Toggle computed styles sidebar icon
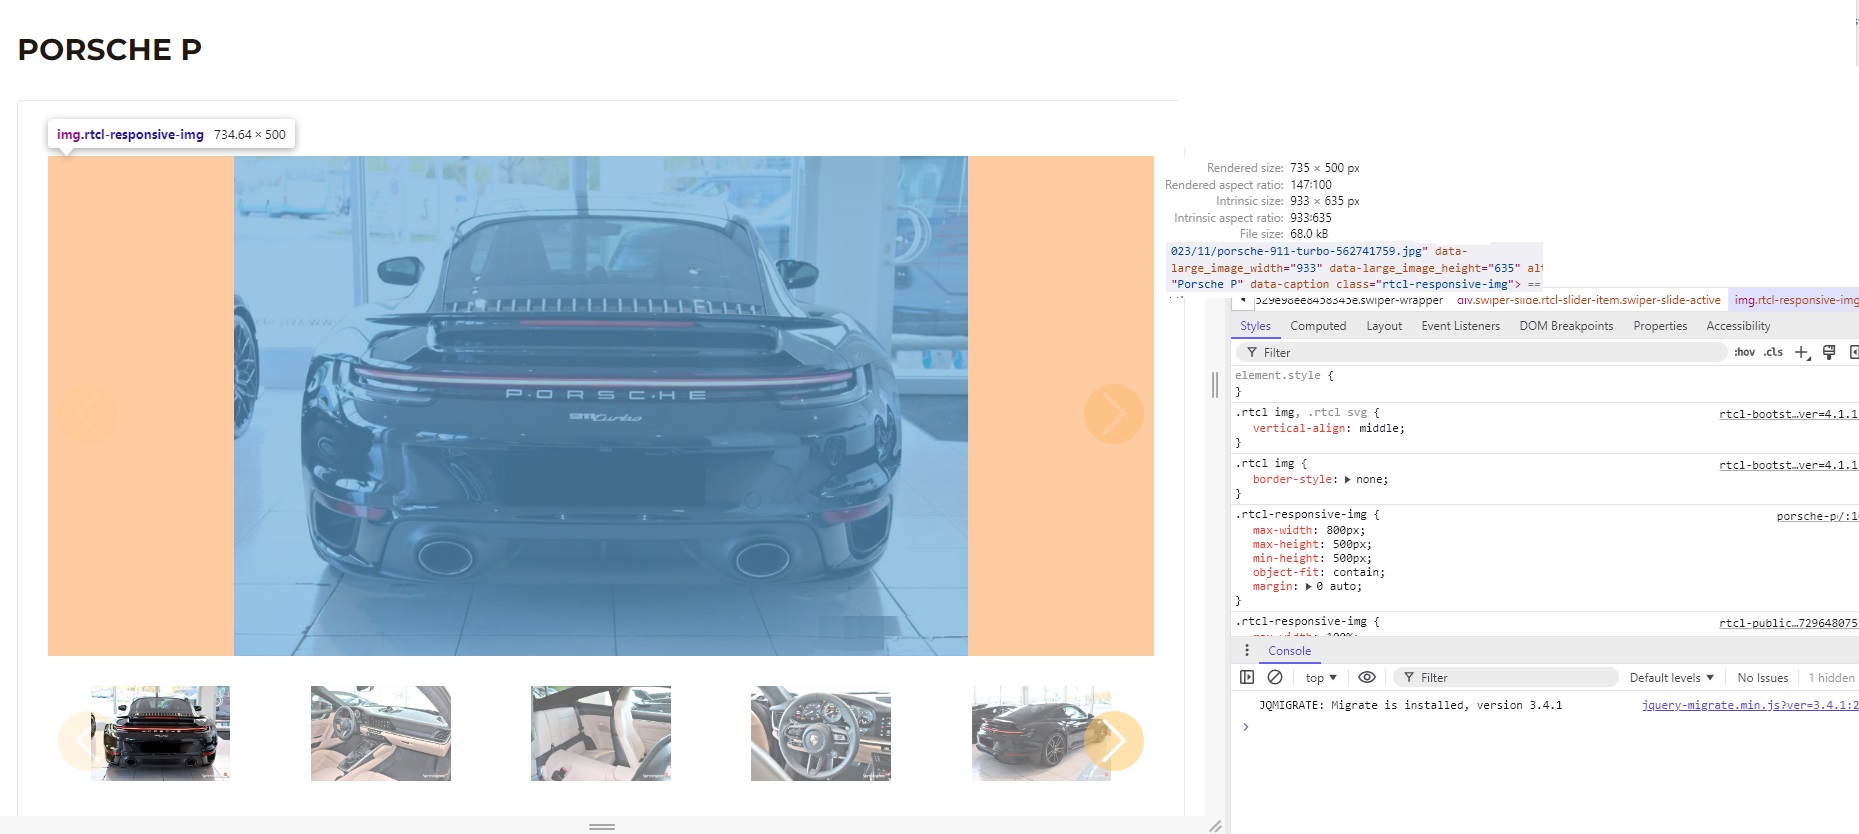The height and width of the screenshot is (834, 1859). (1854, 352)
